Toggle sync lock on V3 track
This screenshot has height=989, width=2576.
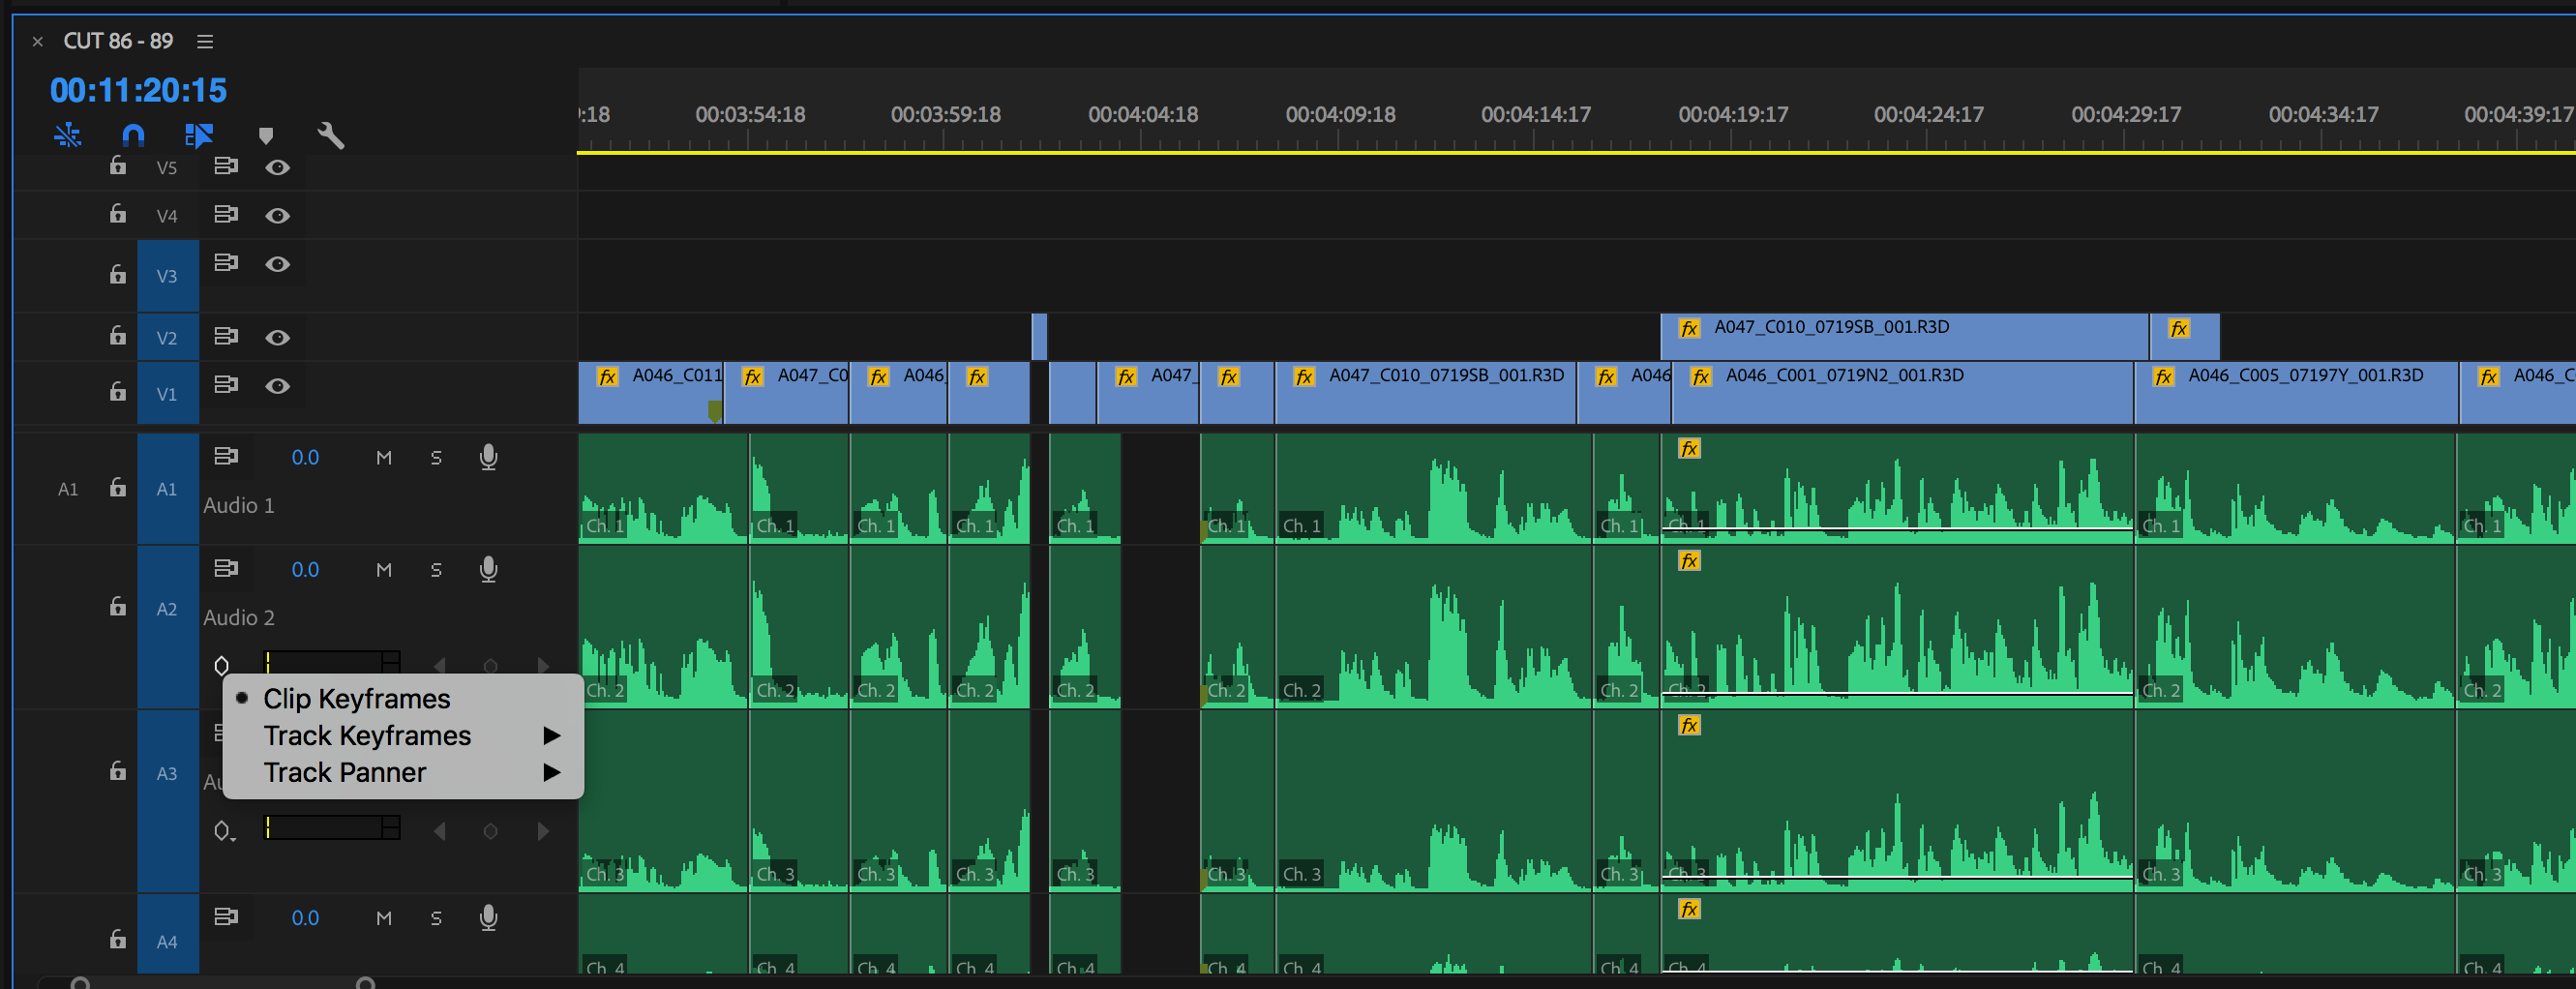coord(226,262)
